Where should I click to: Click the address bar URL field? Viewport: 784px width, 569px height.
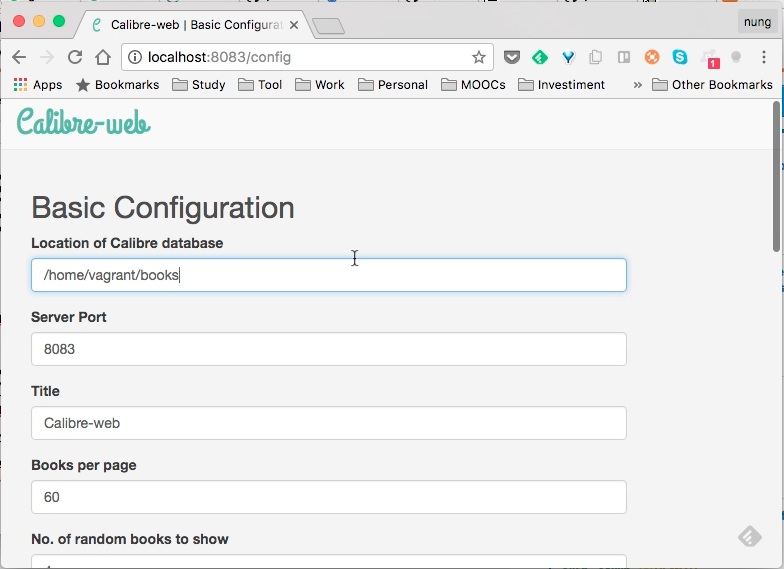pos(305,57)
